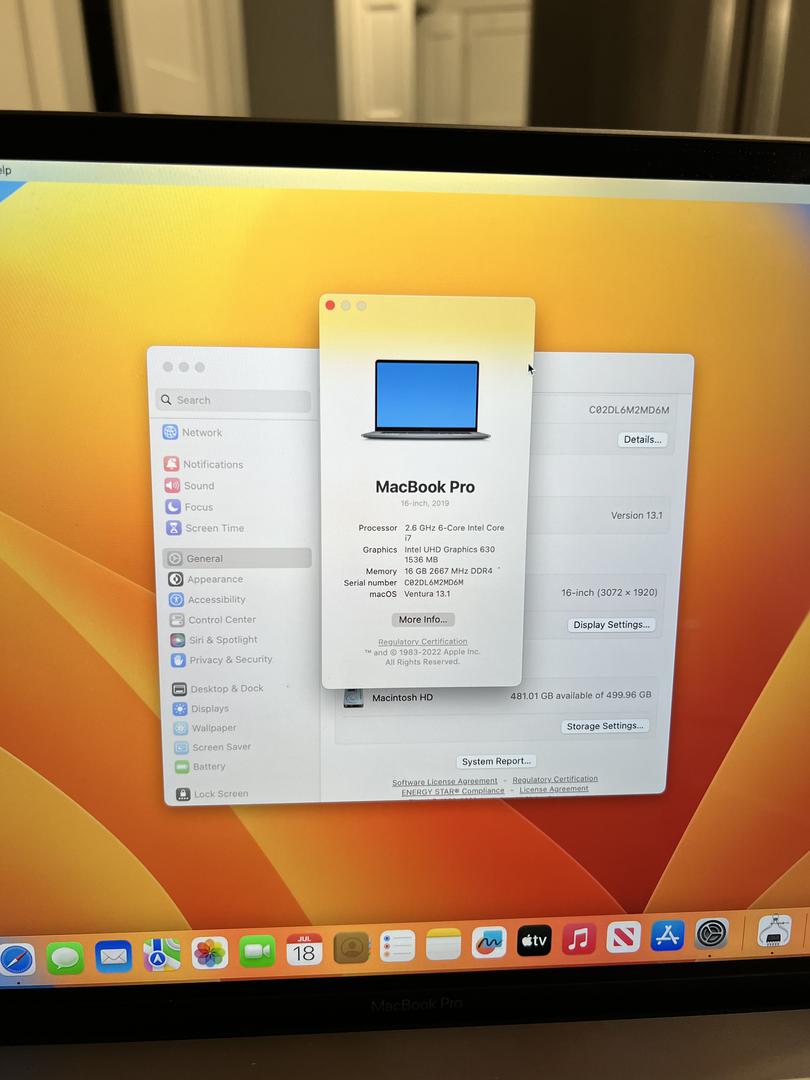Click the Ventura 13.1 macOS text

tap(427, 594)
